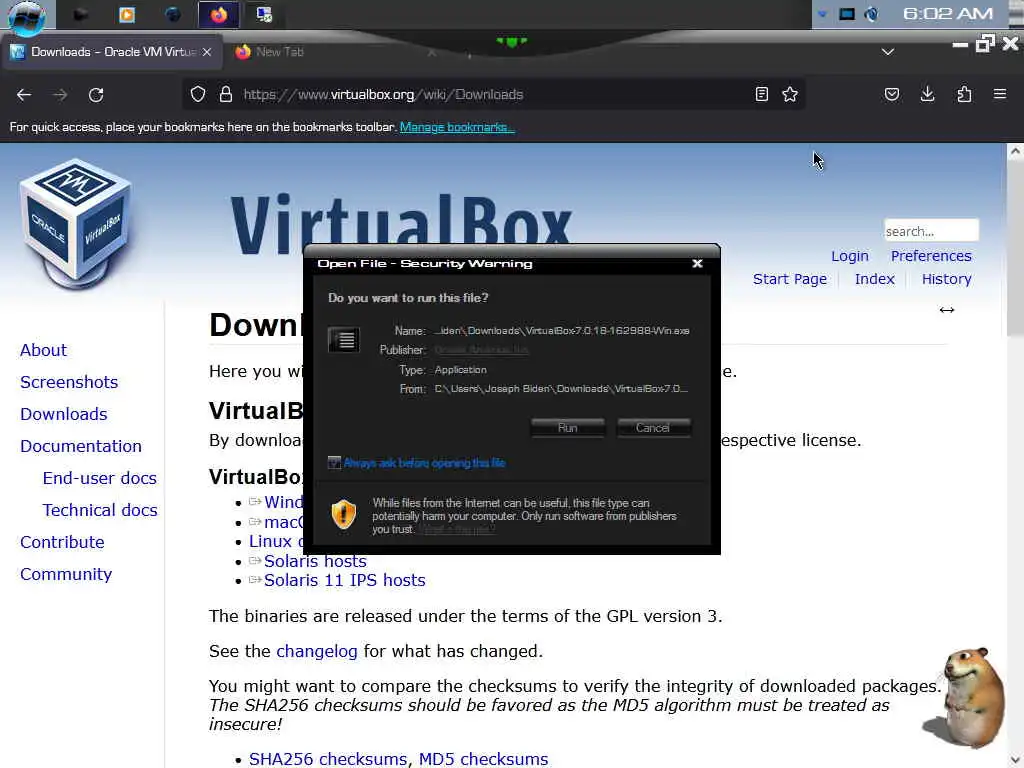Toggle reader view in the address bar
Screen dimensions: 1024x768
point(761,95)
